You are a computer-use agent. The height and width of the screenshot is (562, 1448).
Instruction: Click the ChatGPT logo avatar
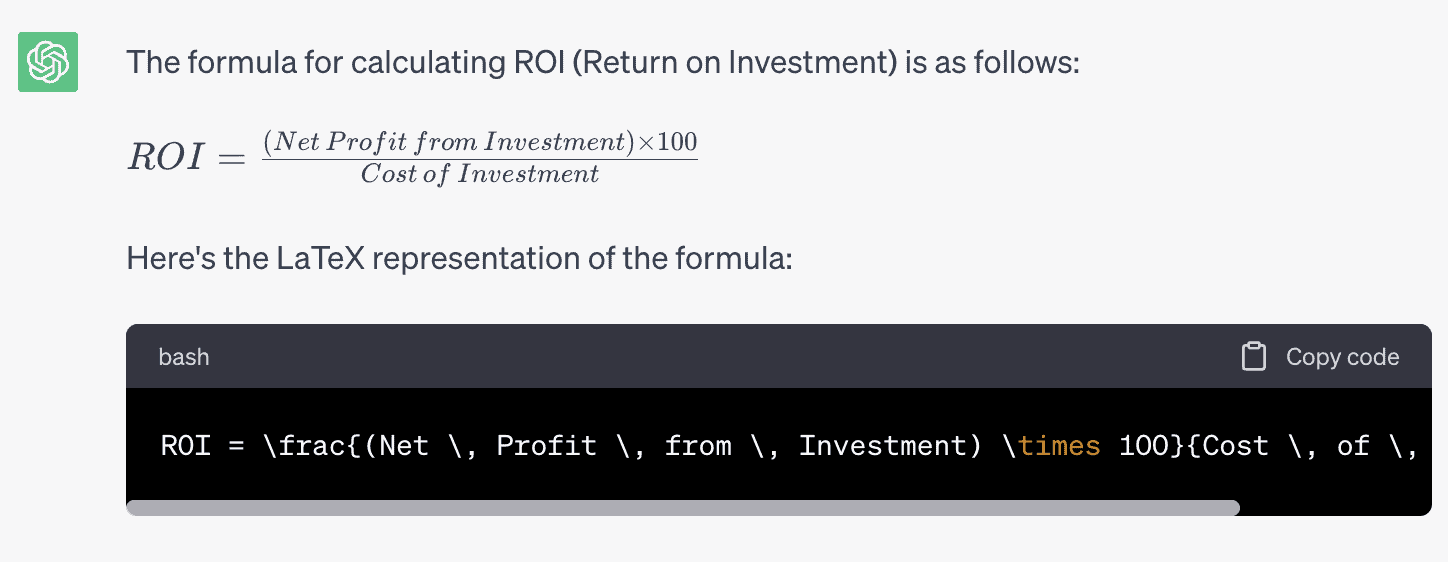[48, 62]
